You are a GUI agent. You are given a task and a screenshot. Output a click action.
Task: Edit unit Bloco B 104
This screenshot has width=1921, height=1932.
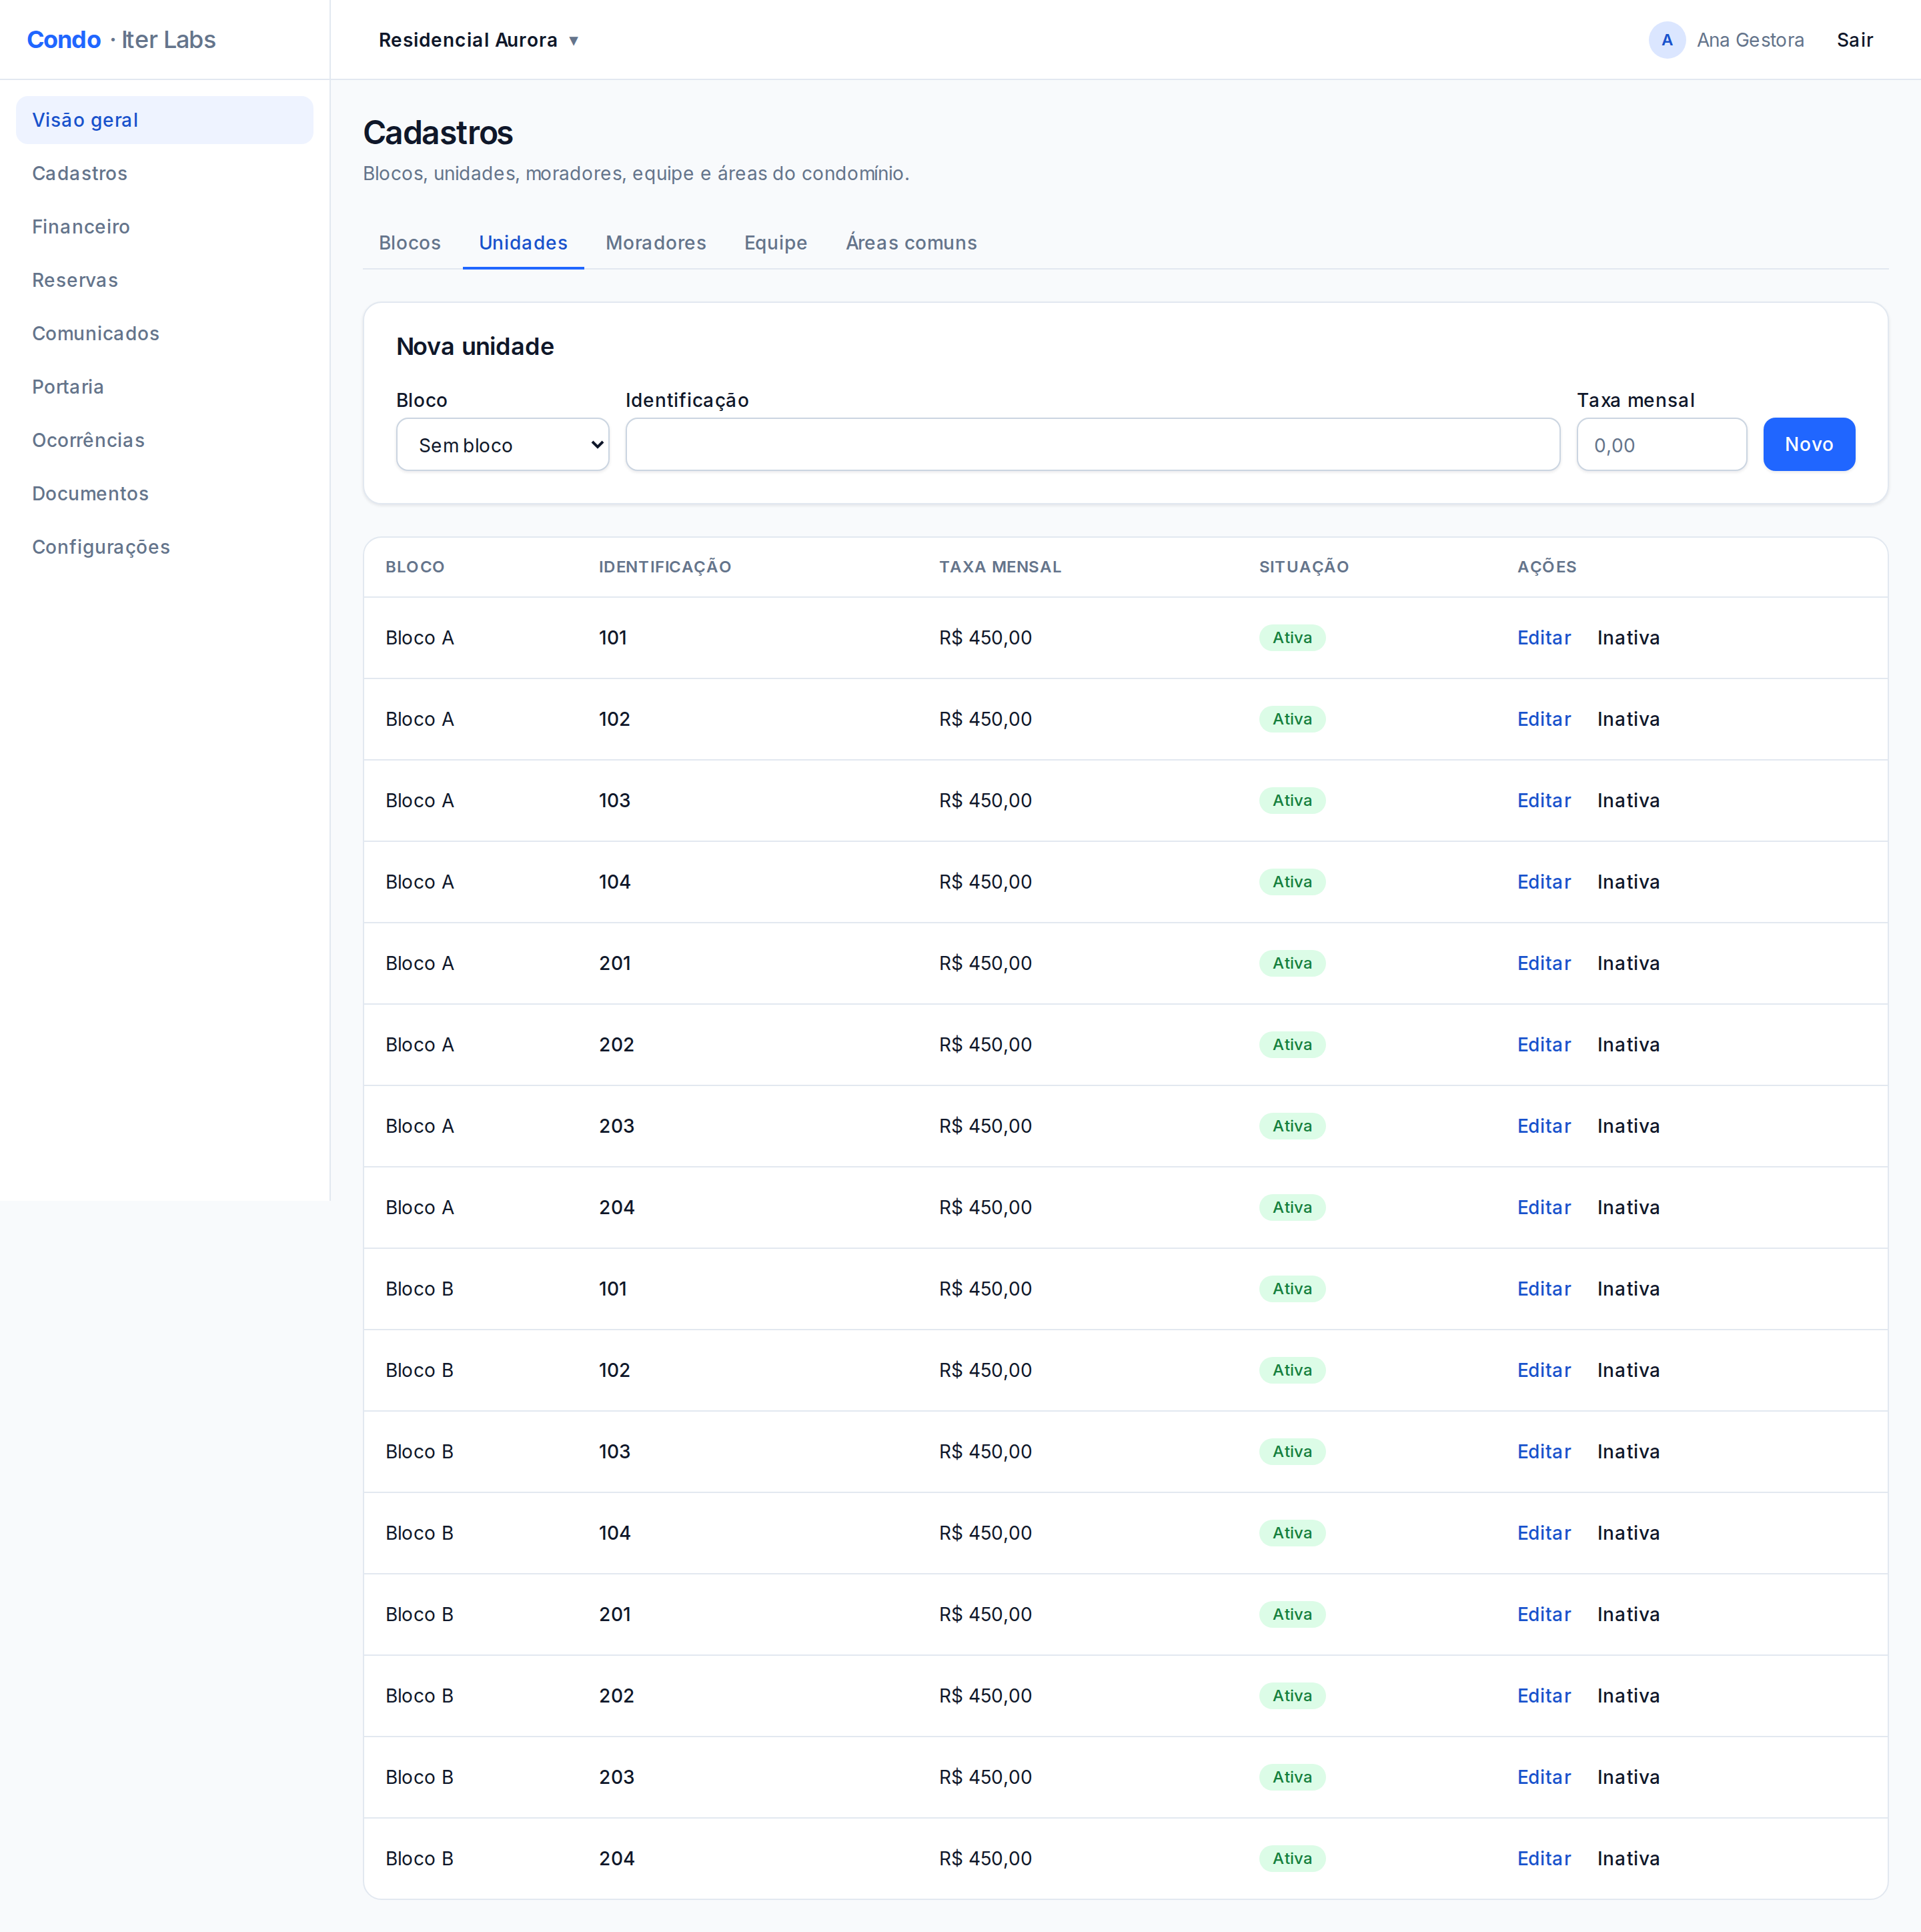point(1543,1533)
